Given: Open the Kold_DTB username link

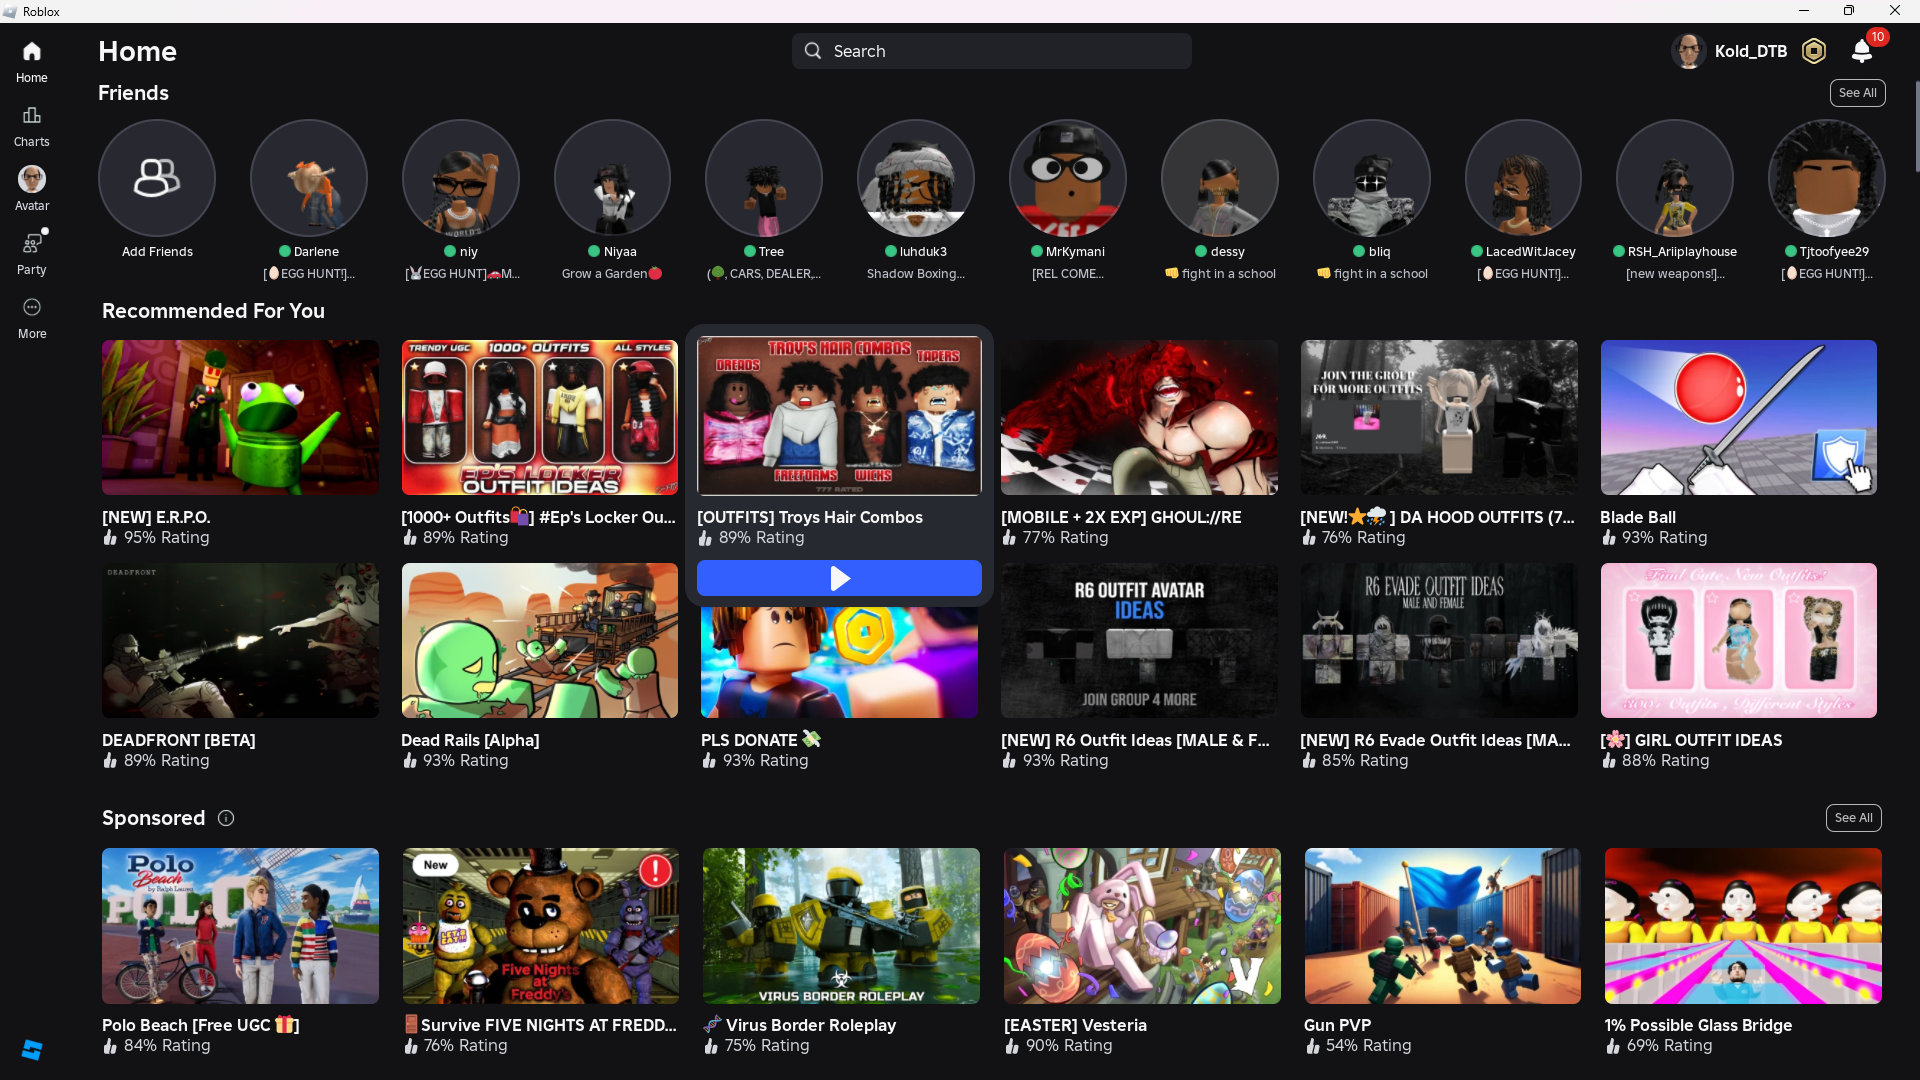Looking at the screenshot, I should (x=1751, y=51).
